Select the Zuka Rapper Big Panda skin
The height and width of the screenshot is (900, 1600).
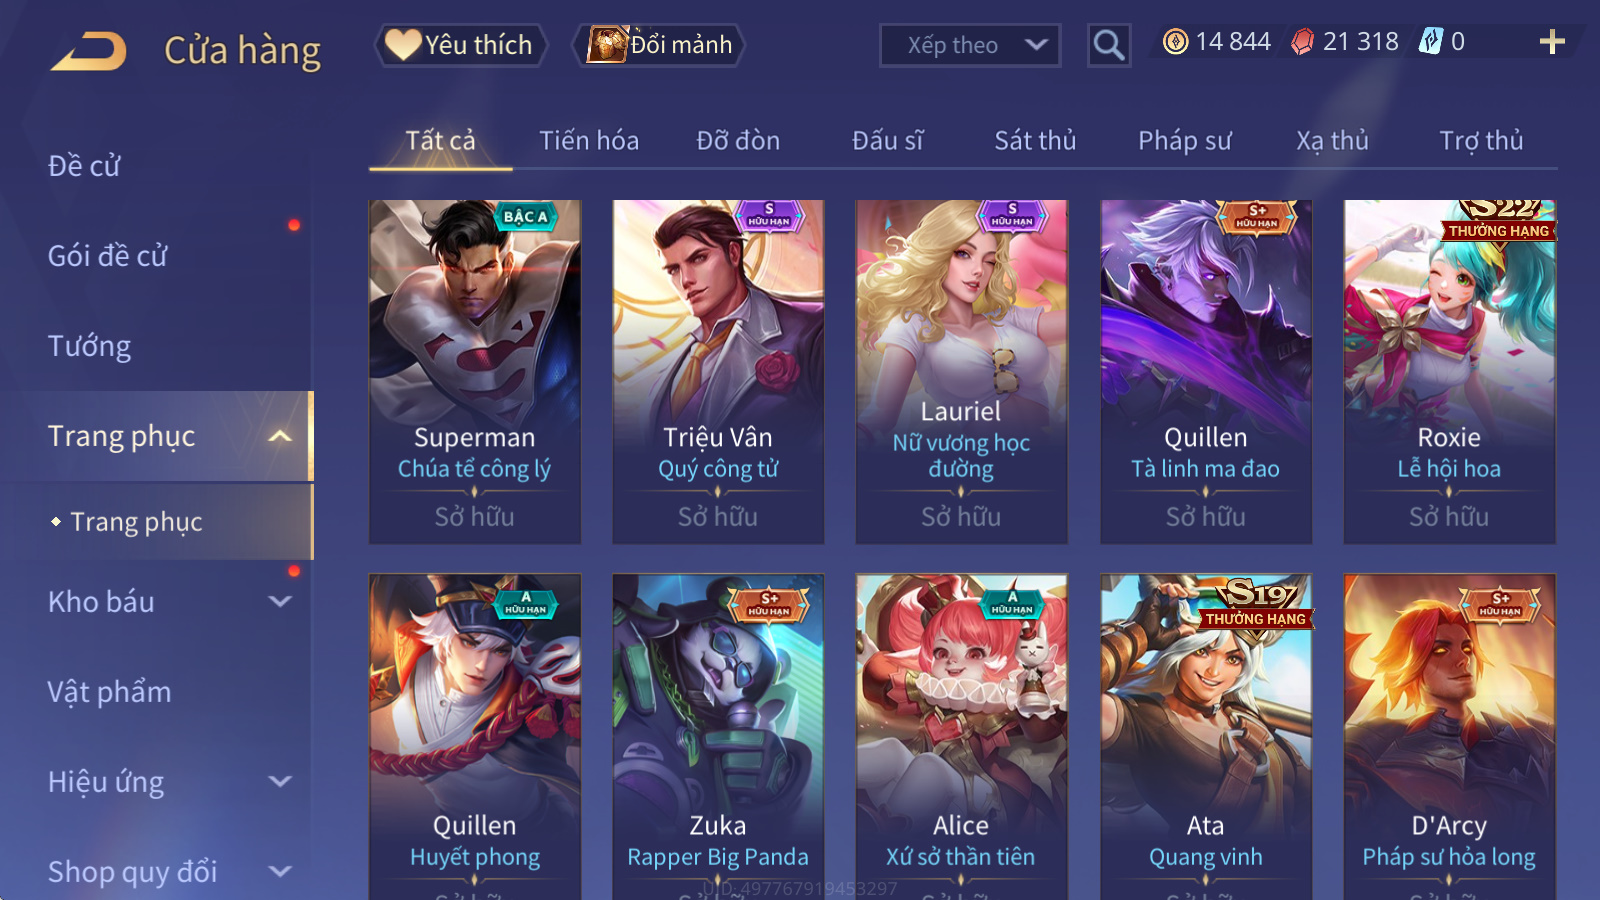pyautogui.click(x=718, y=737)
